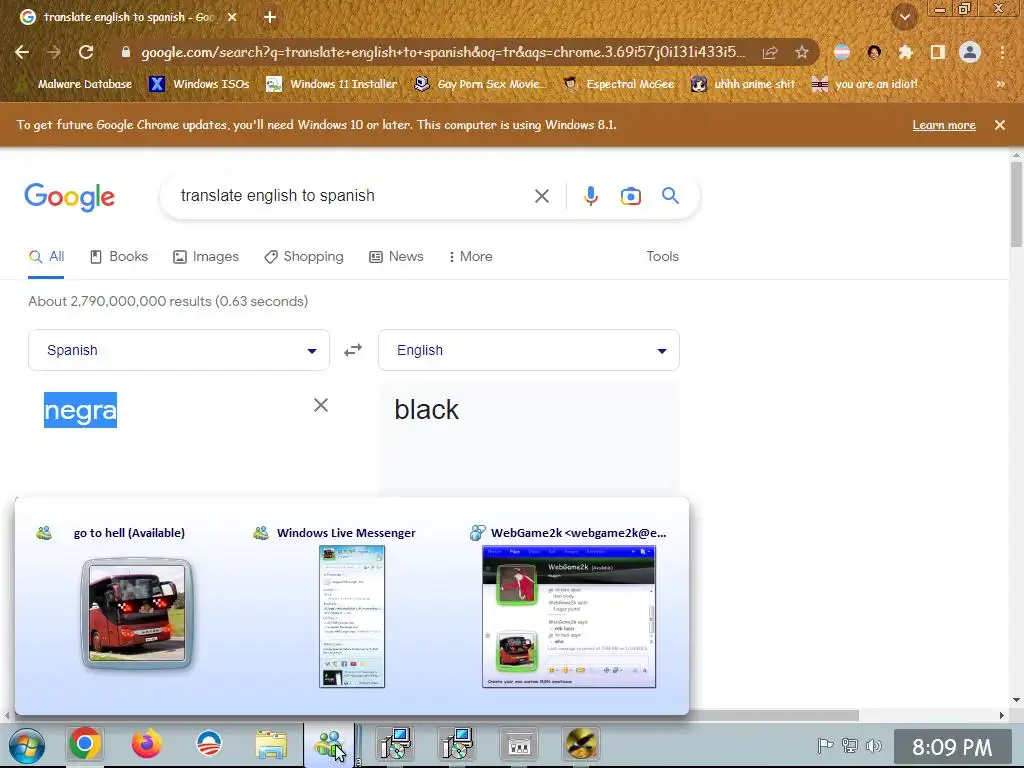The width and height of the screenshot is (1024, 768).
Task: Launch Firefox from the taskbar
Action: (147, 744)
